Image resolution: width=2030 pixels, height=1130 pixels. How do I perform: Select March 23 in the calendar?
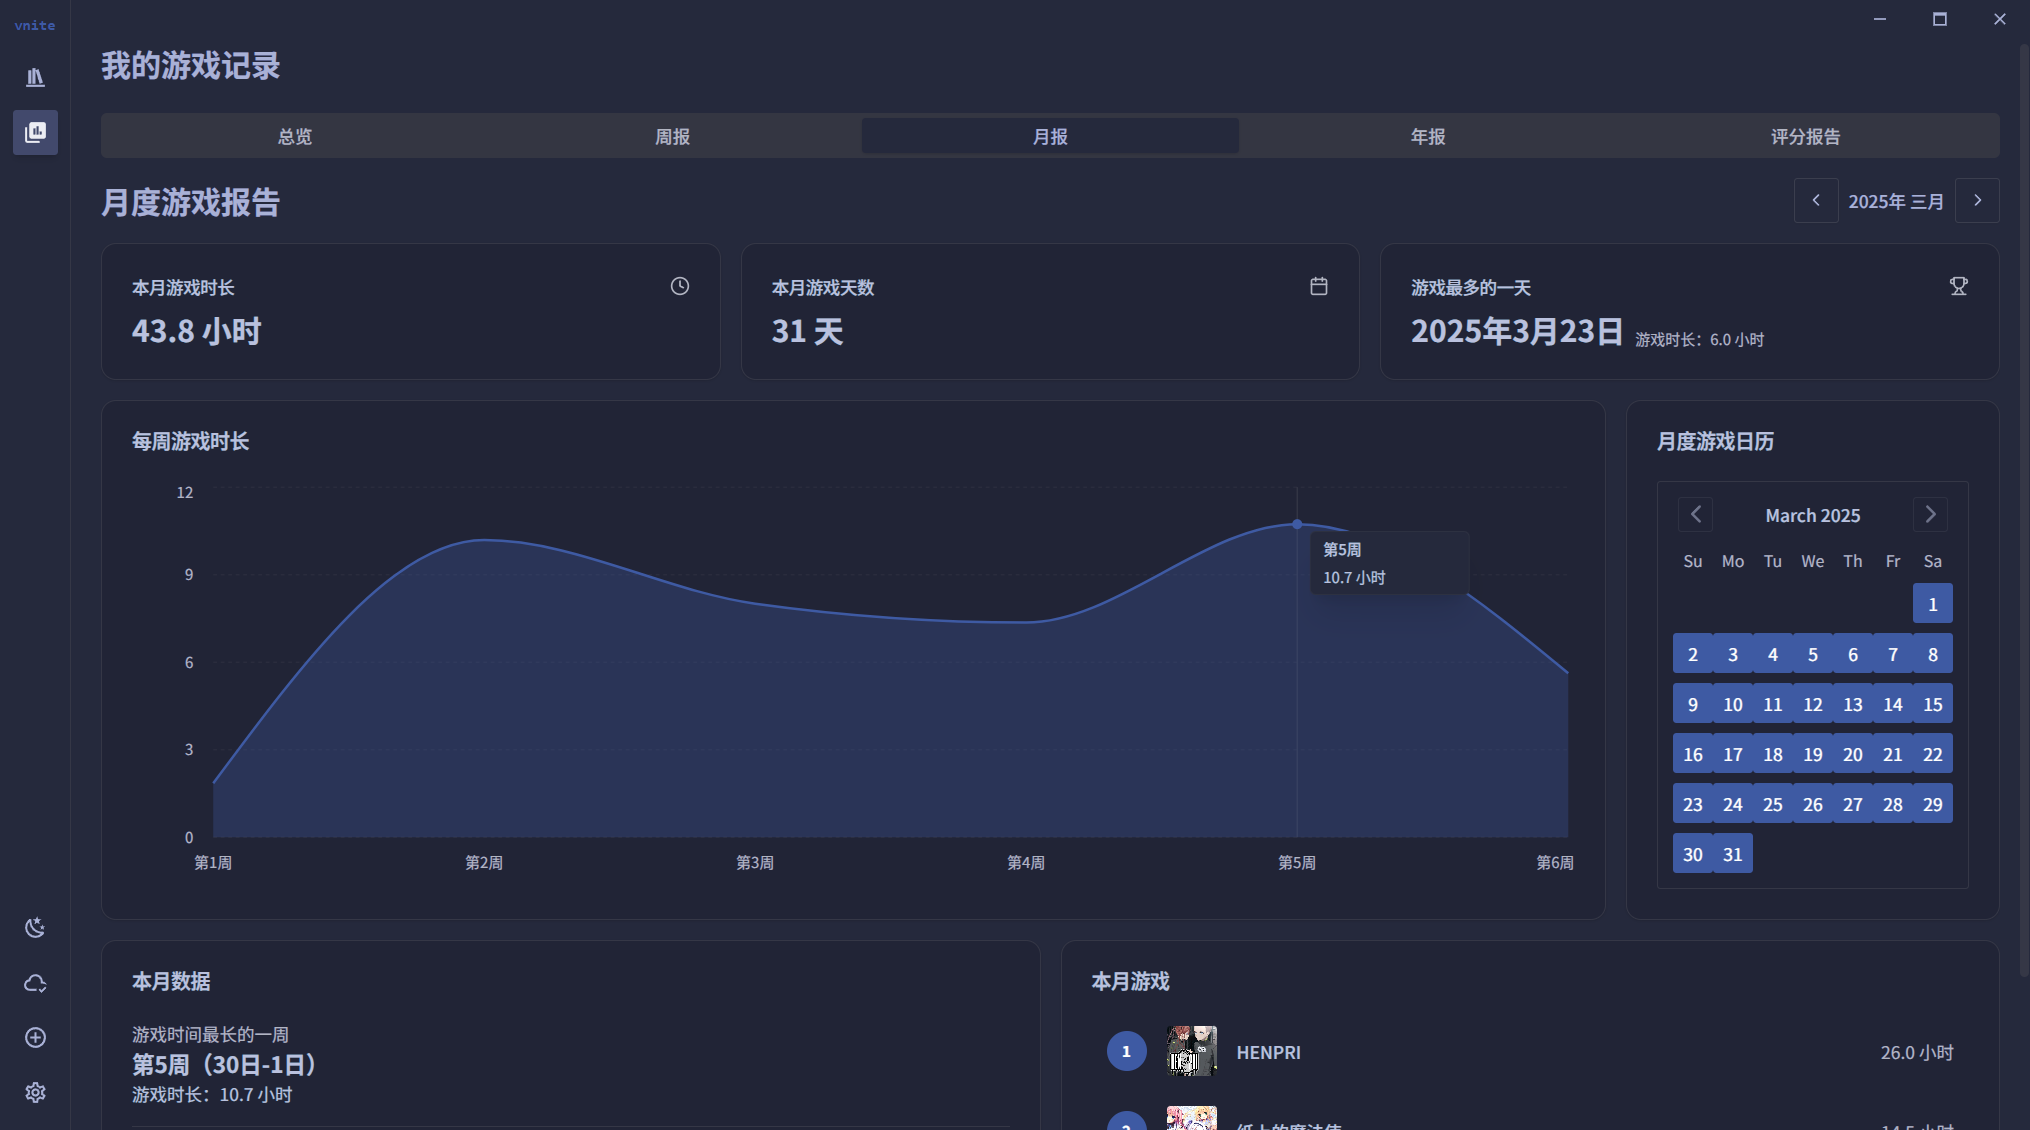(1692, 804)
